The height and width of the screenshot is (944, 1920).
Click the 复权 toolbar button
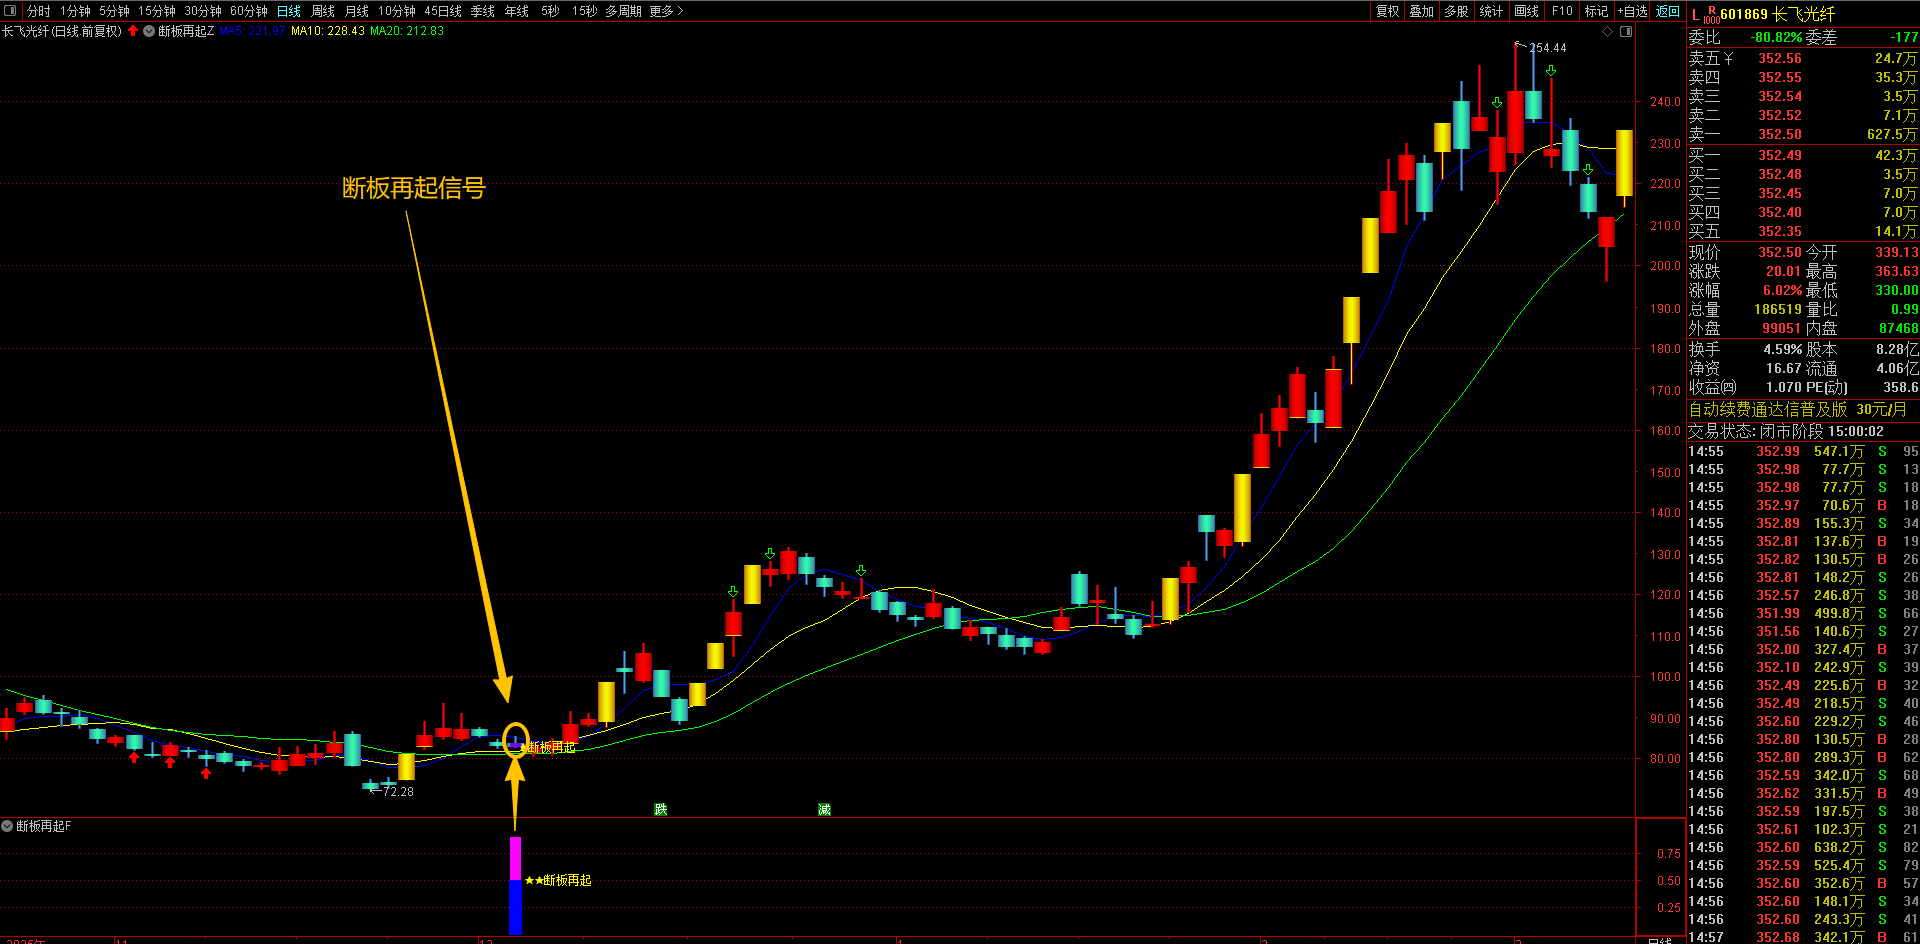1388,11
